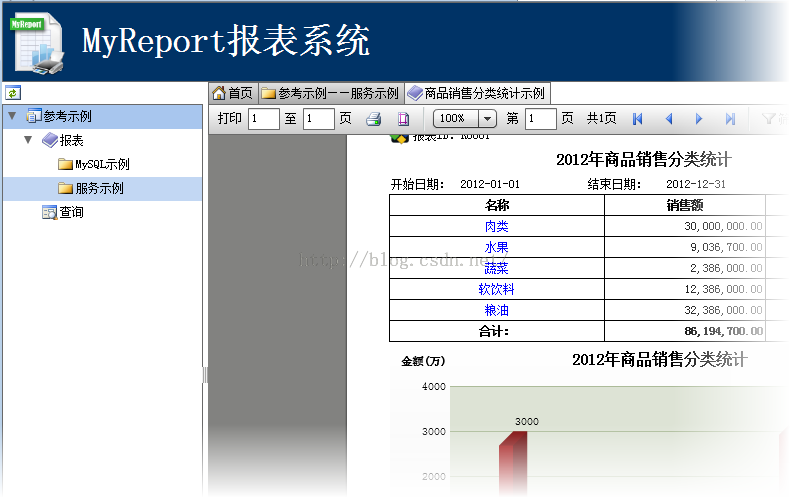This screenshot has height=498, width=790.
Task: Open the 蔬菜 category link
Action: [496, 268]
